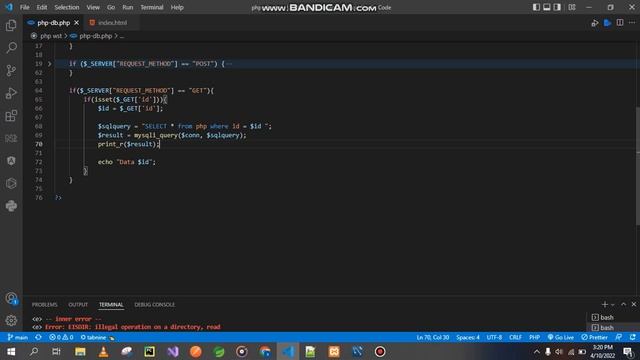Maximize the panel with up chevron
The image size is (640, 360).
[623, 304]
